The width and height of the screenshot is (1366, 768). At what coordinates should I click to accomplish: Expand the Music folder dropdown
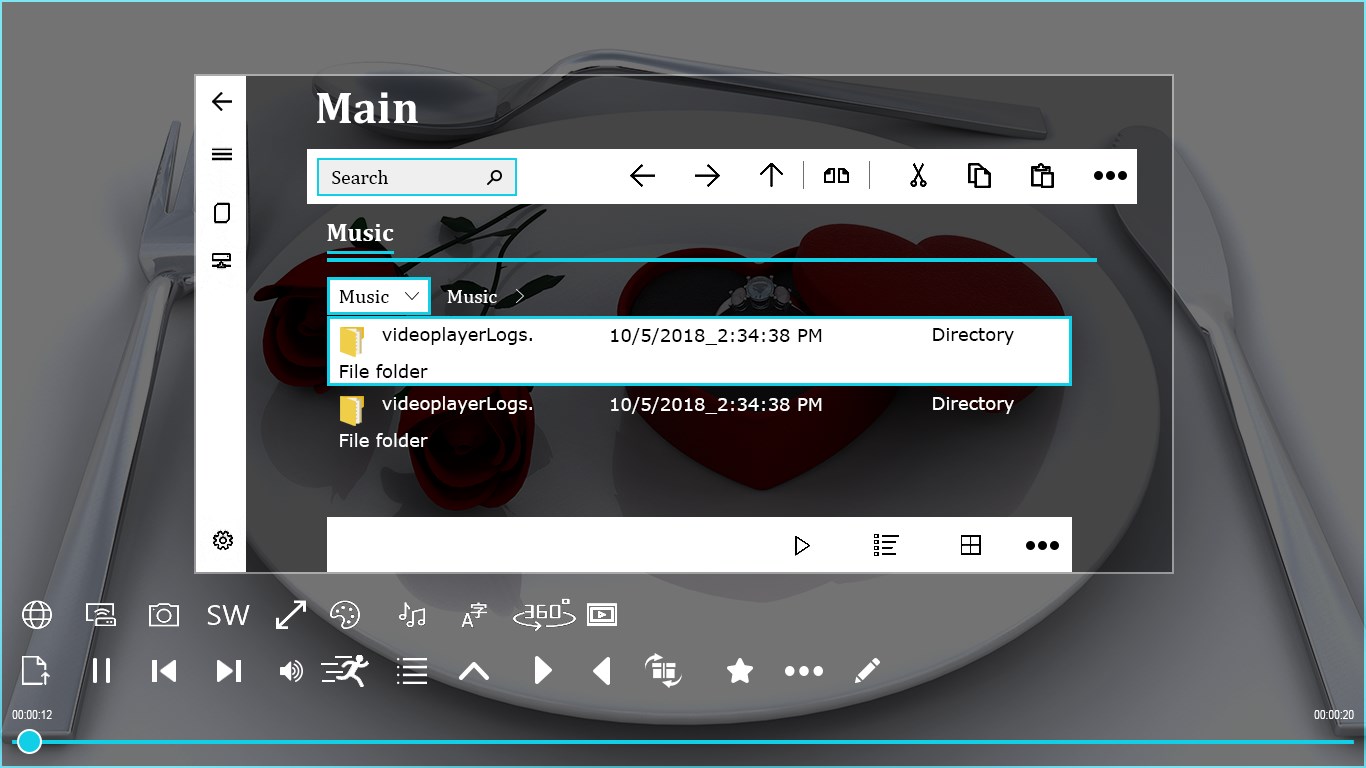379,296
